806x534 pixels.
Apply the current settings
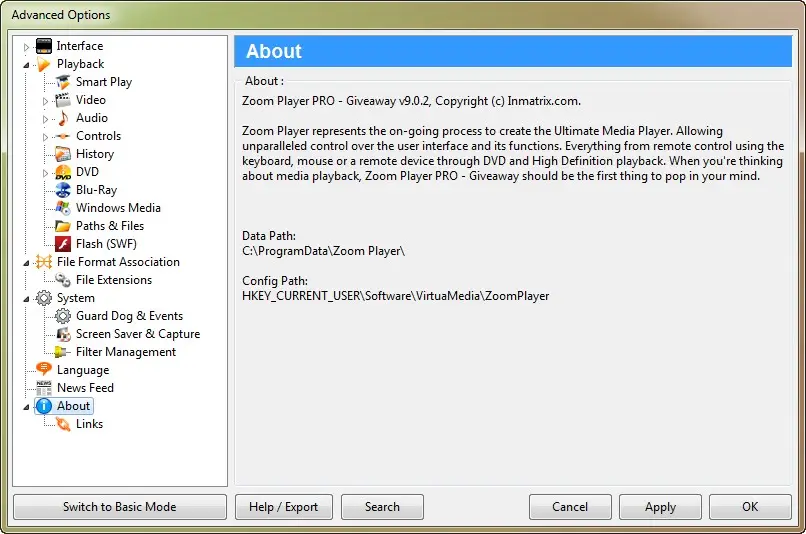pos(660,507)
